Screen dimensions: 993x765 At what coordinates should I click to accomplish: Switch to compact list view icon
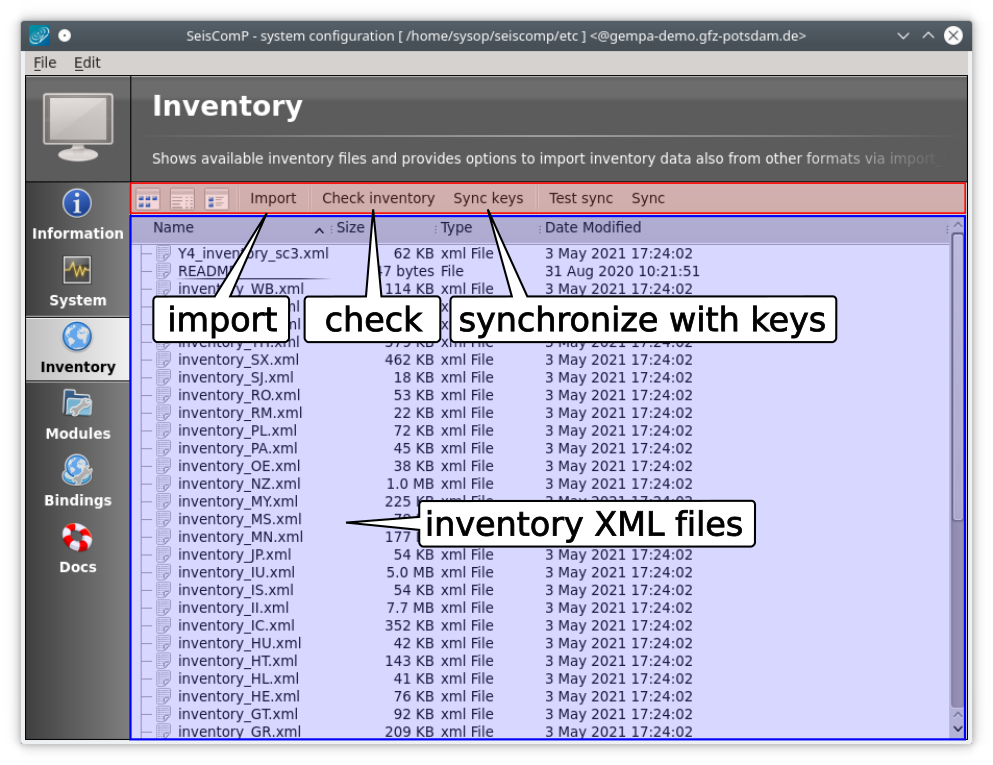(216, 199)
